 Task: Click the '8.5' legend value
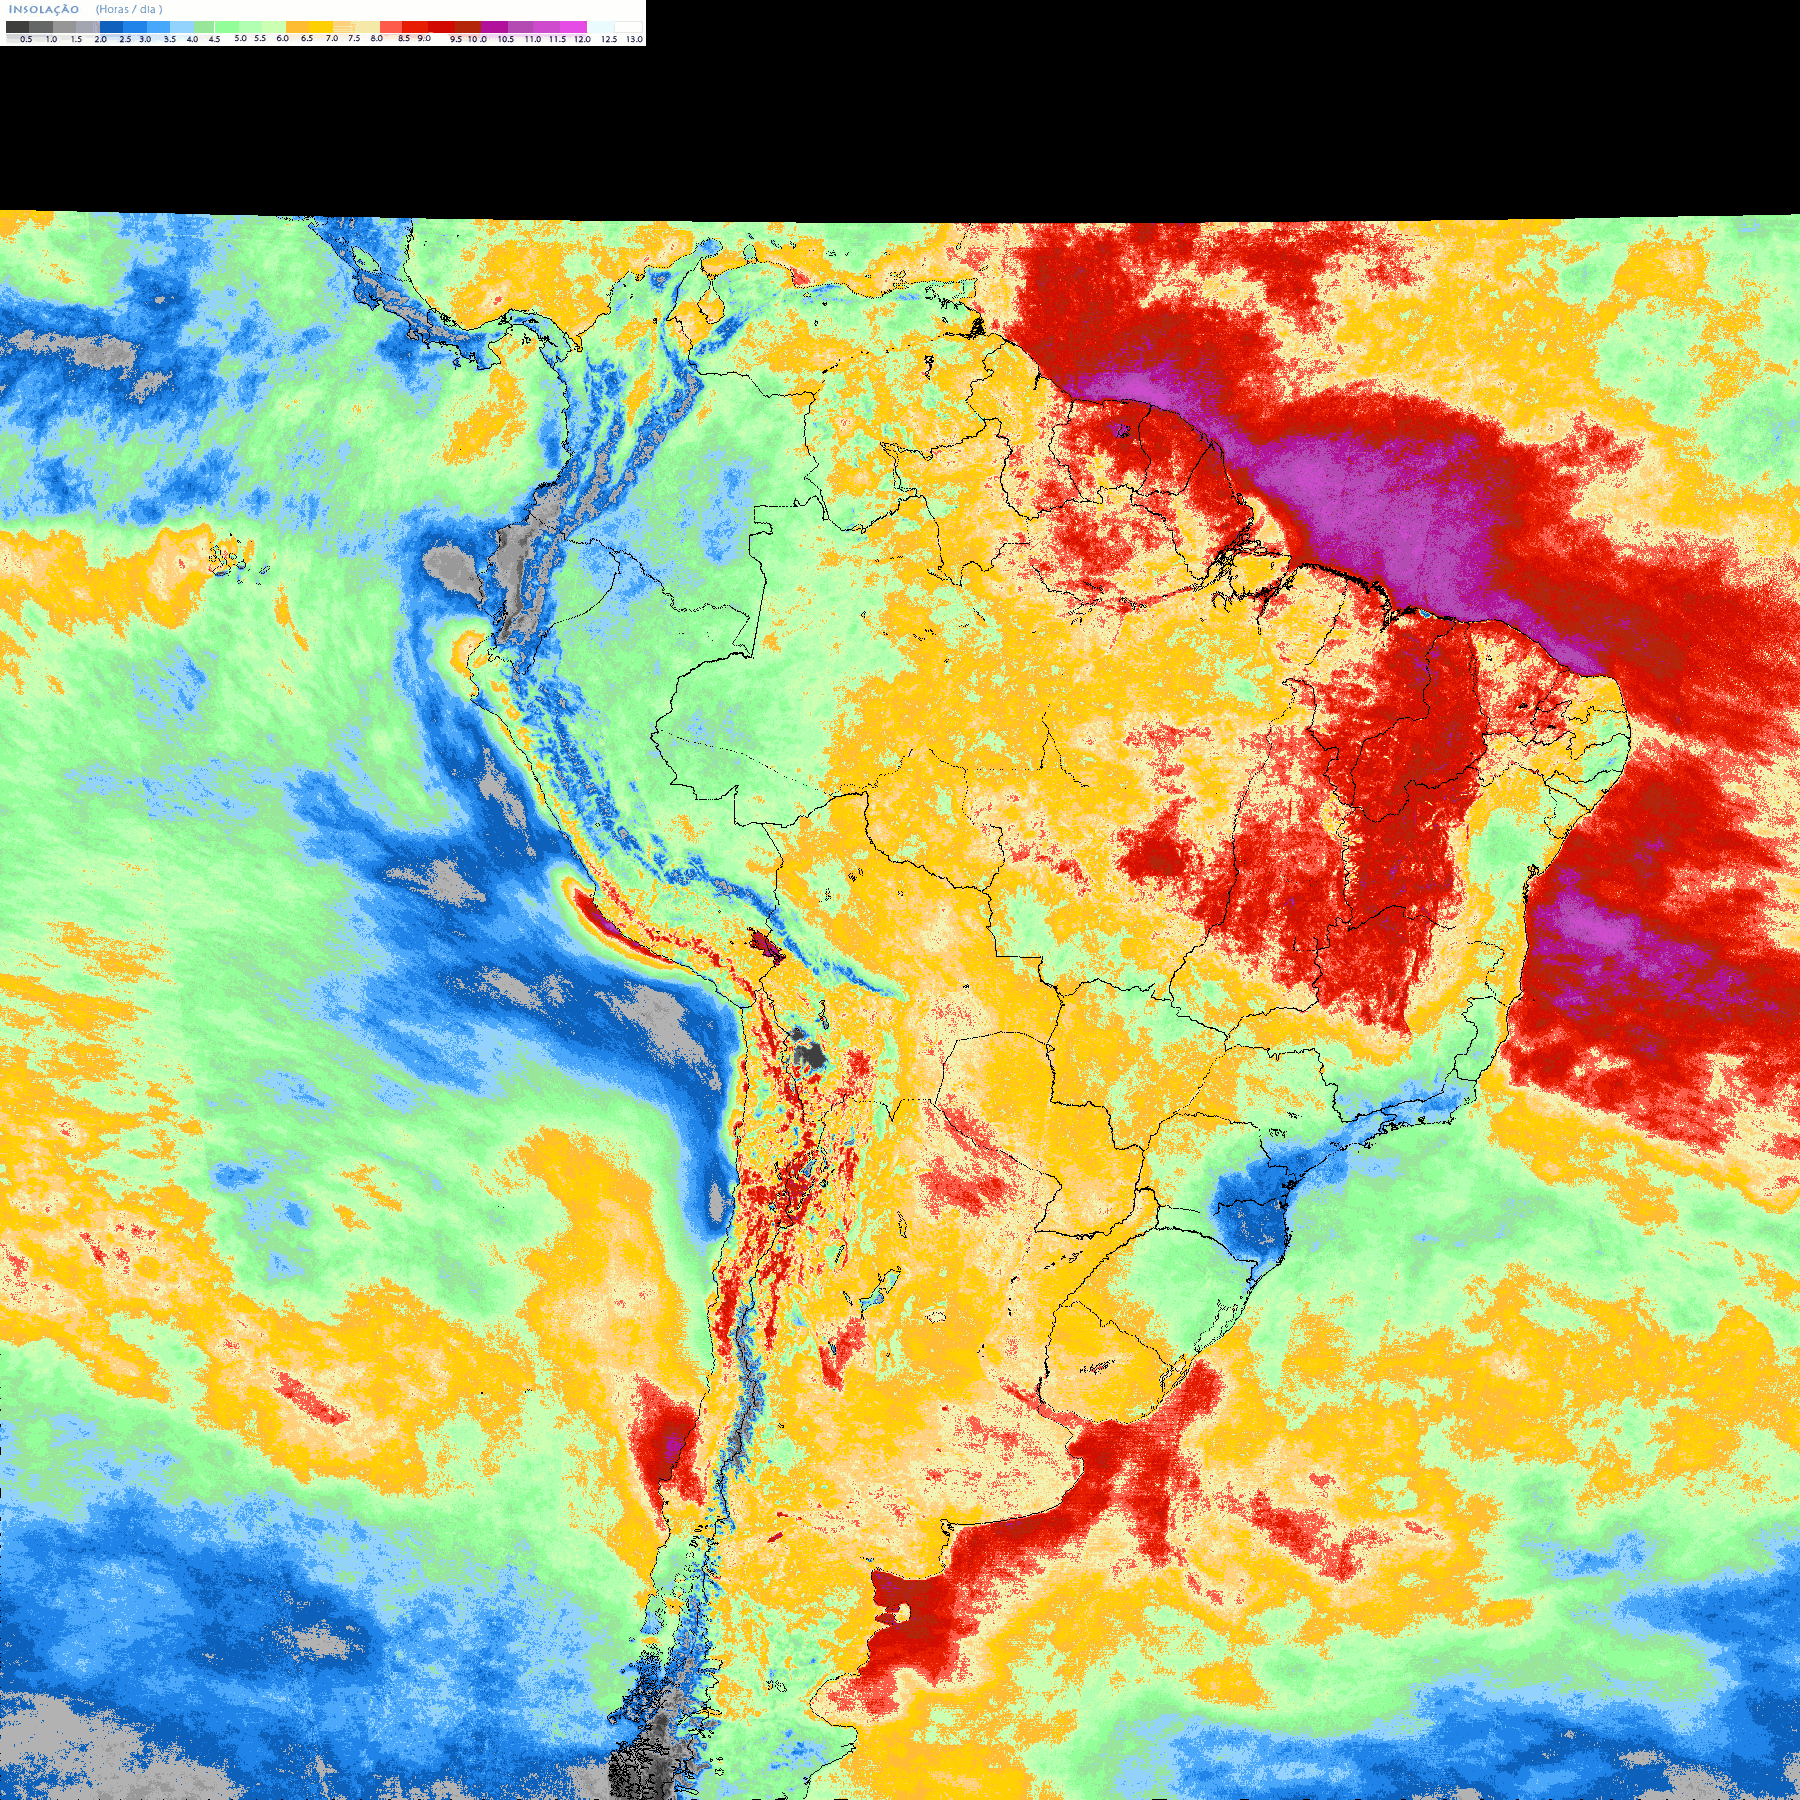tap(404, 38)
